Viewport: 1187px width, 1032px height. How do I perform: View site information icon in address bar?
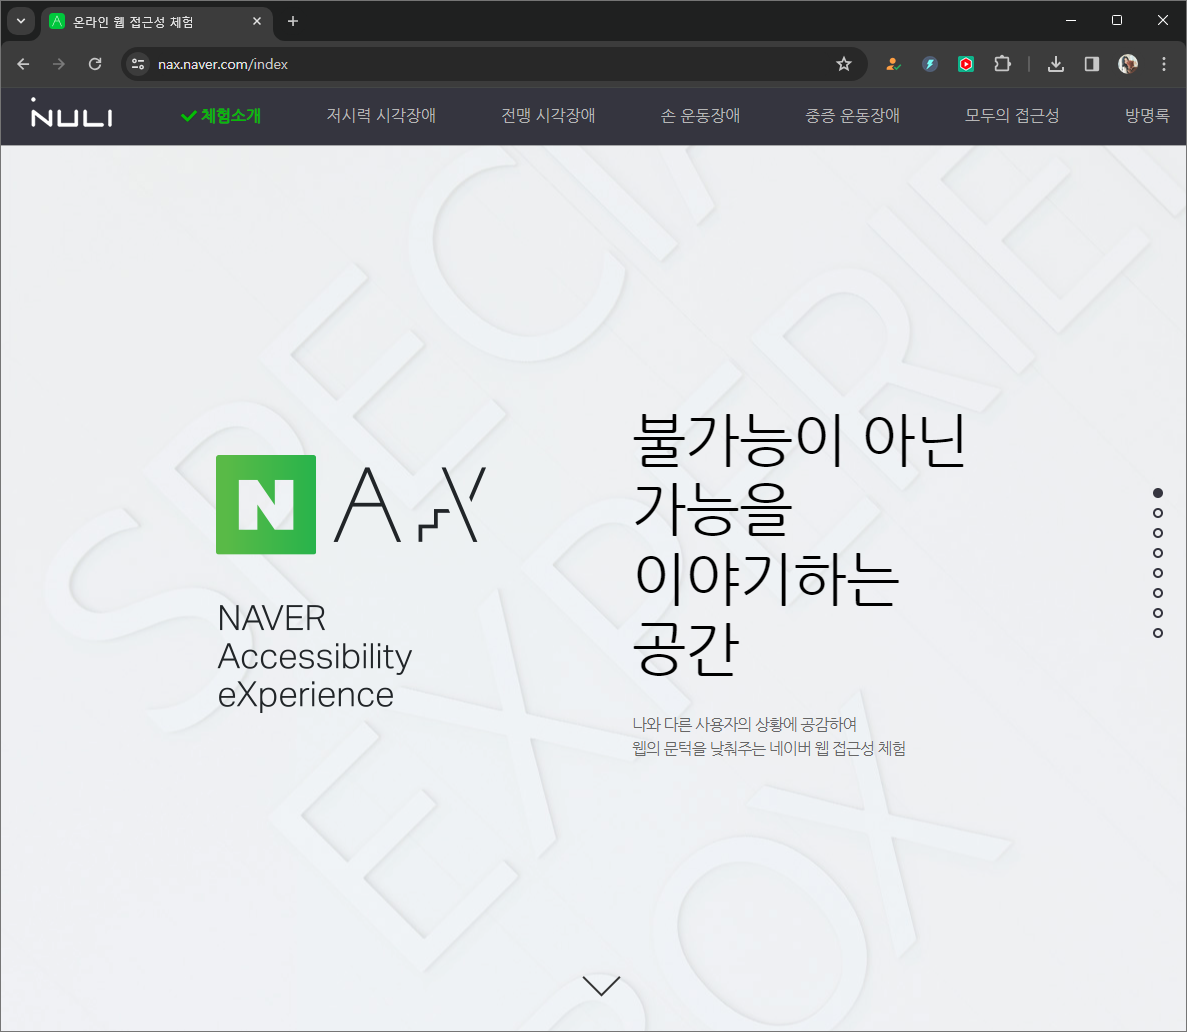tap(138, 64)
